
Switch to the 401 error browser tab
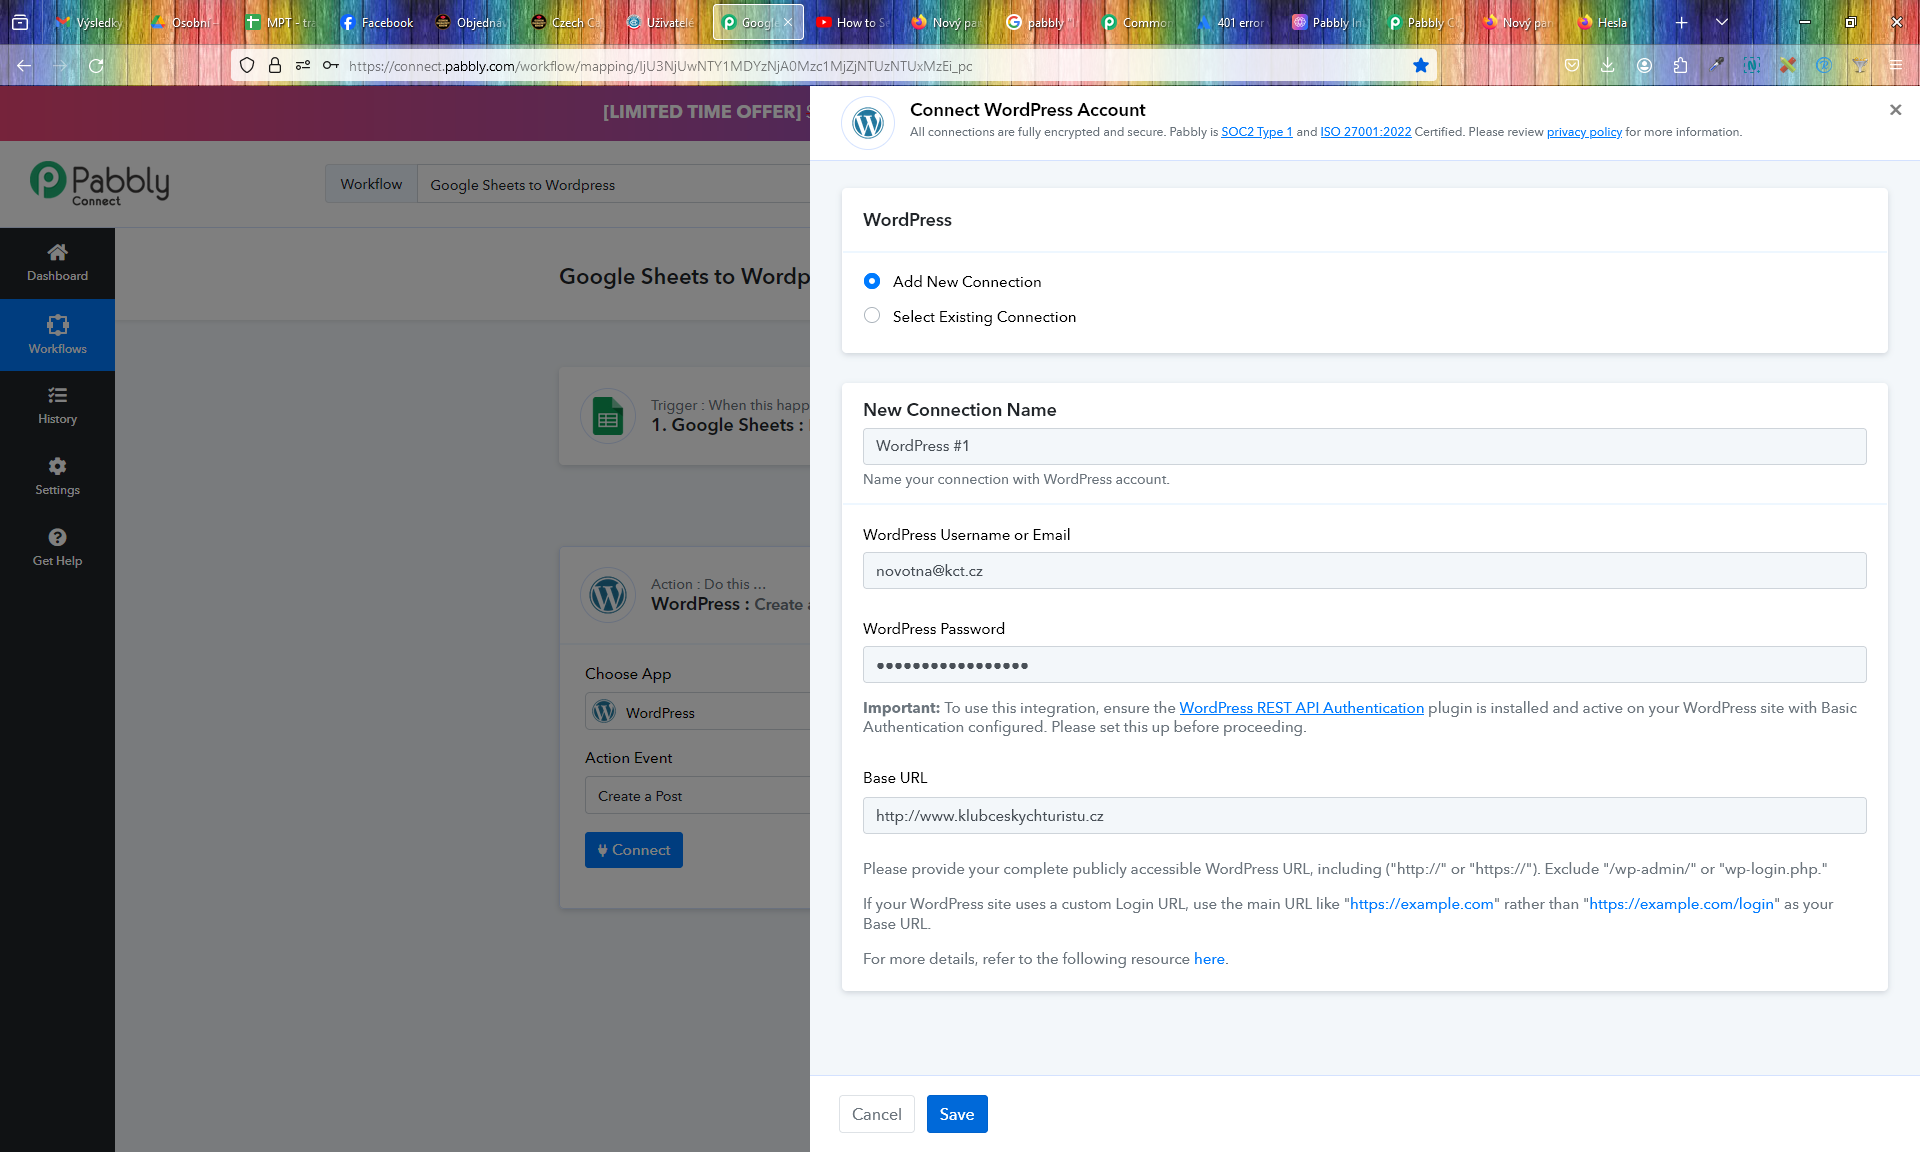click(x=1232, y=22)
